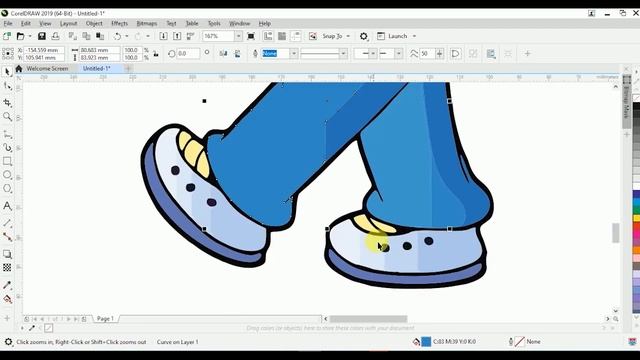Select the Color Eyedropper tool
Image resolution: width=640 pixels, height=360 pixels.
pos(7,285)
